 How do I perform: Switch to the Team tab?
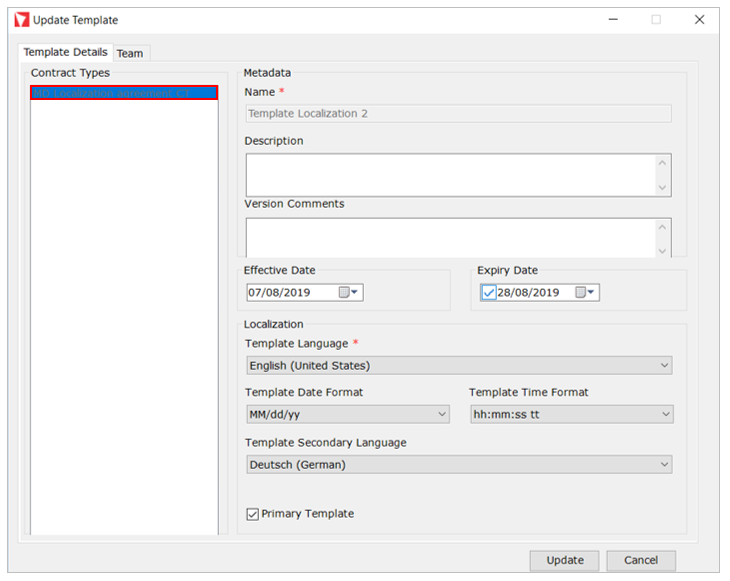tap(129, 53)
